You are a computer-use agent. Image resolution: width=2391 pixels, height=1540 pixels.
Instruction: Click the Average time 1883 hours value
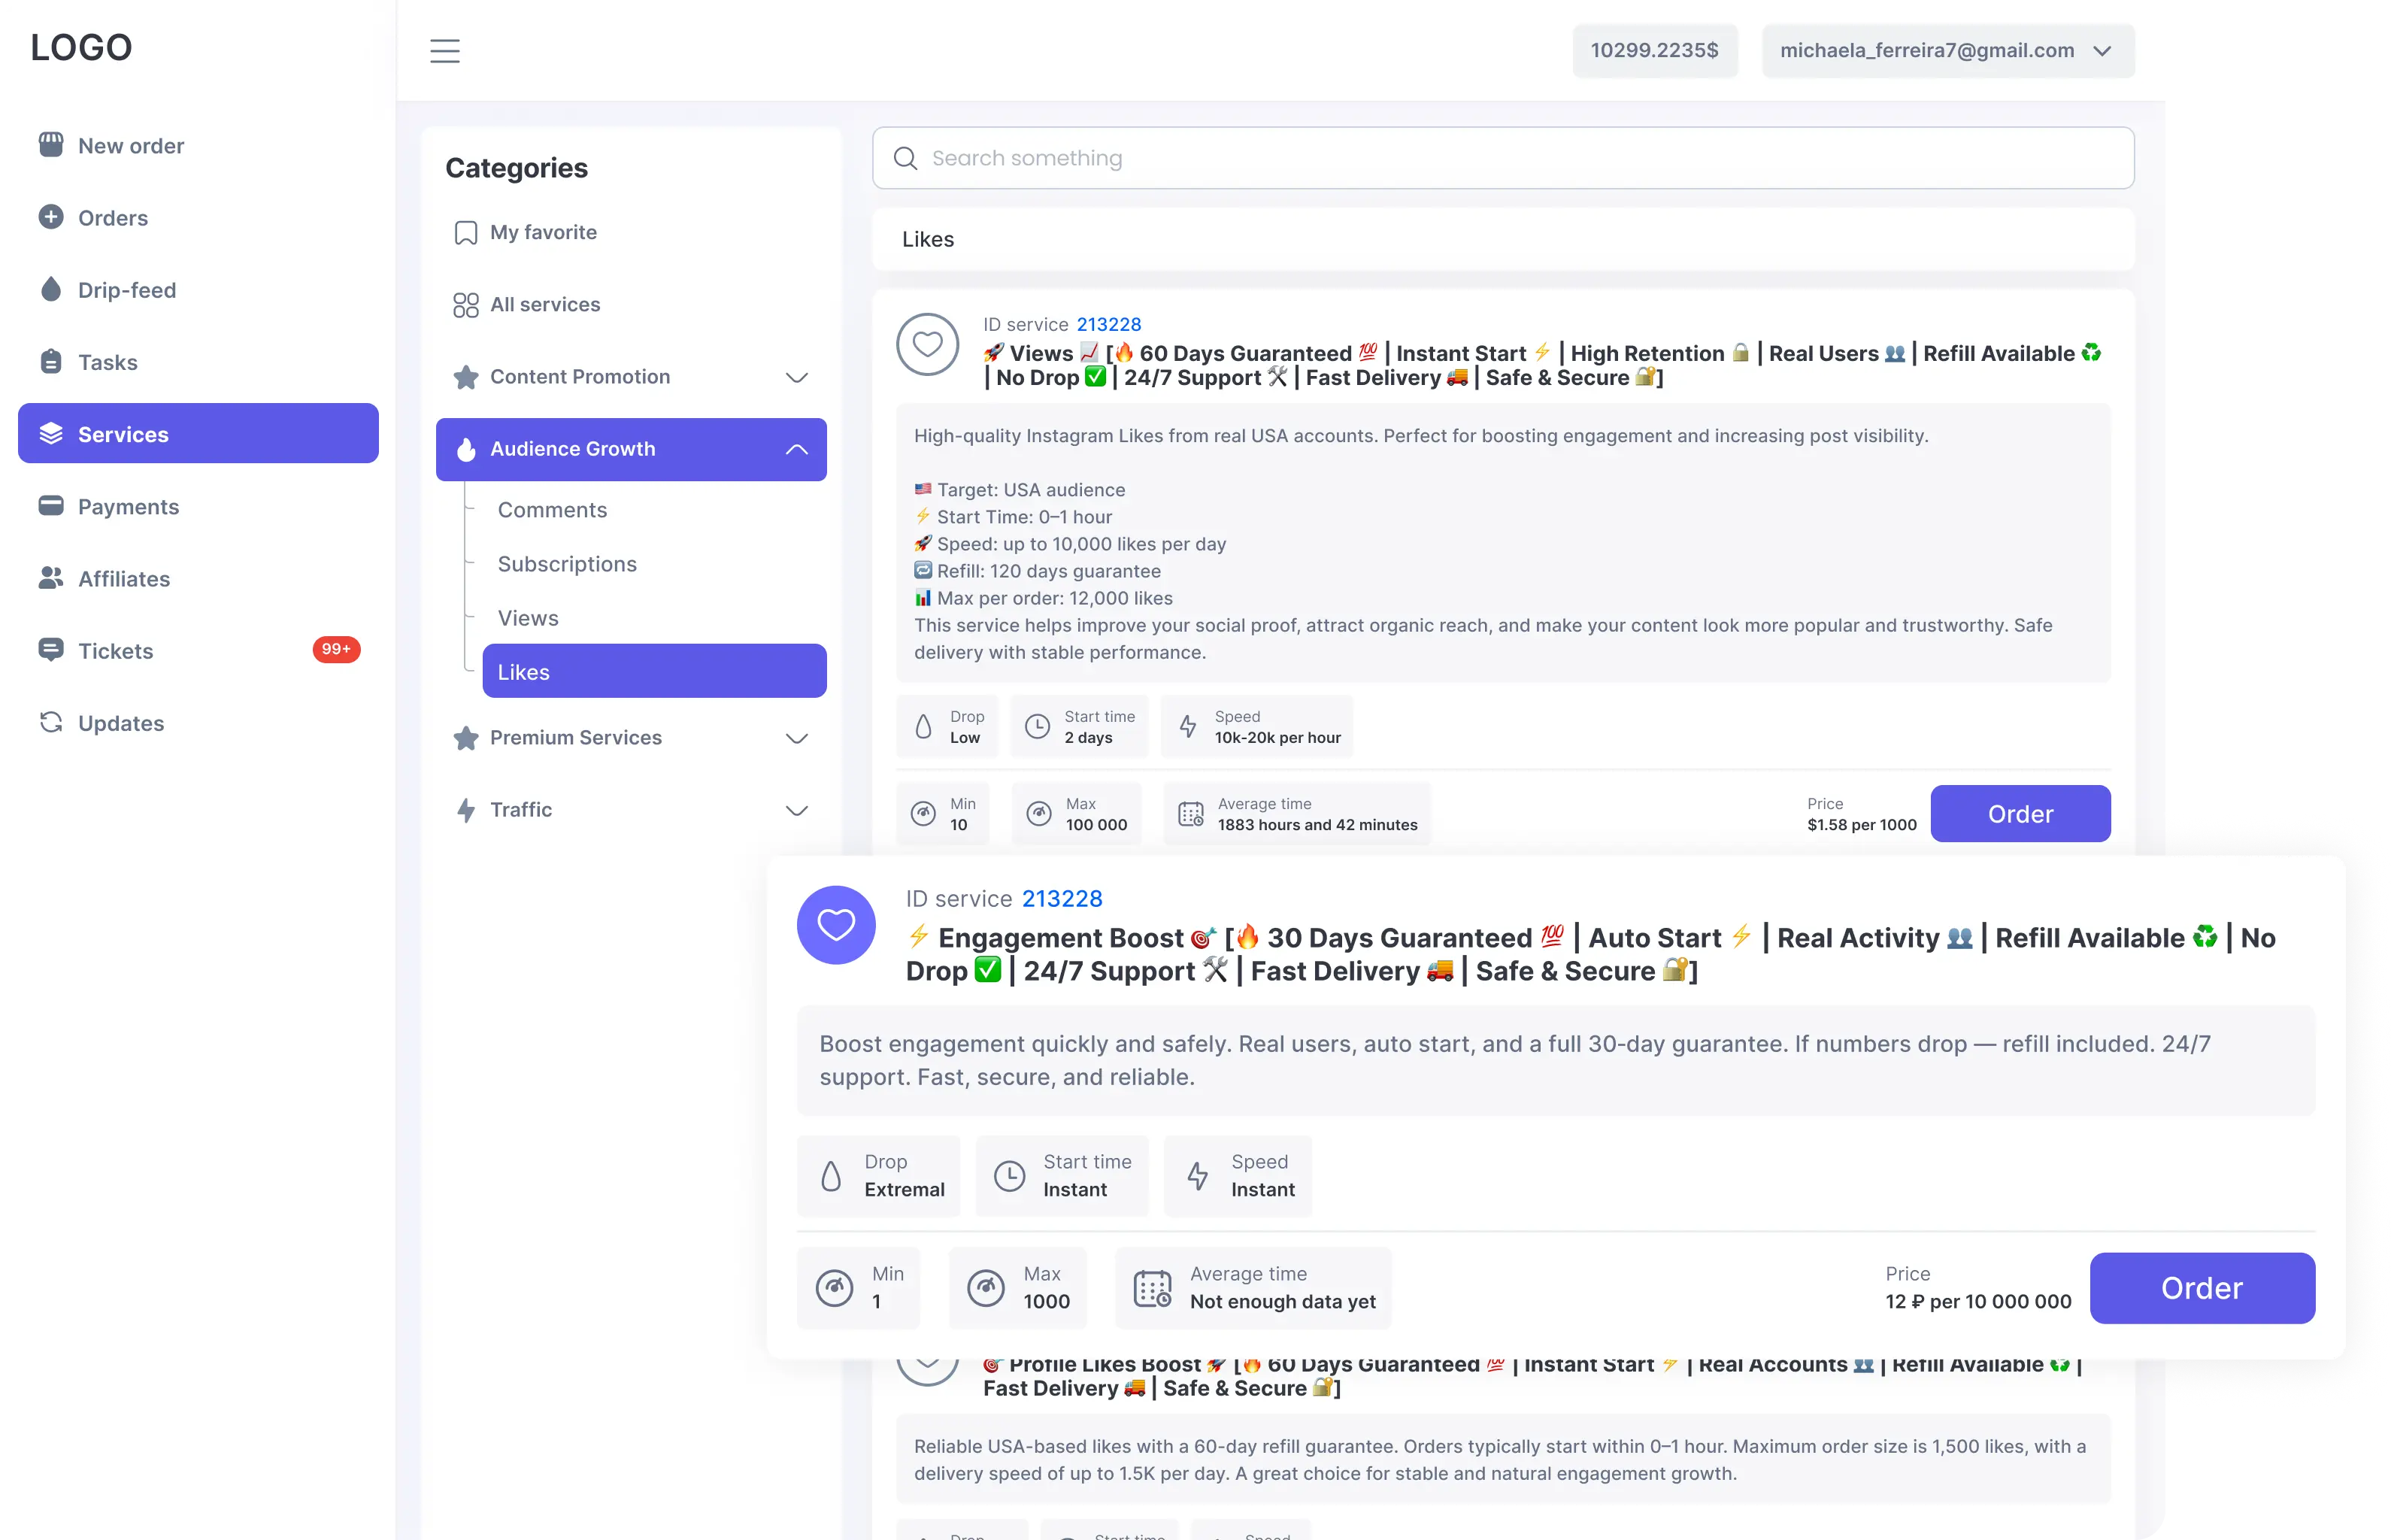coord(1317,825)
